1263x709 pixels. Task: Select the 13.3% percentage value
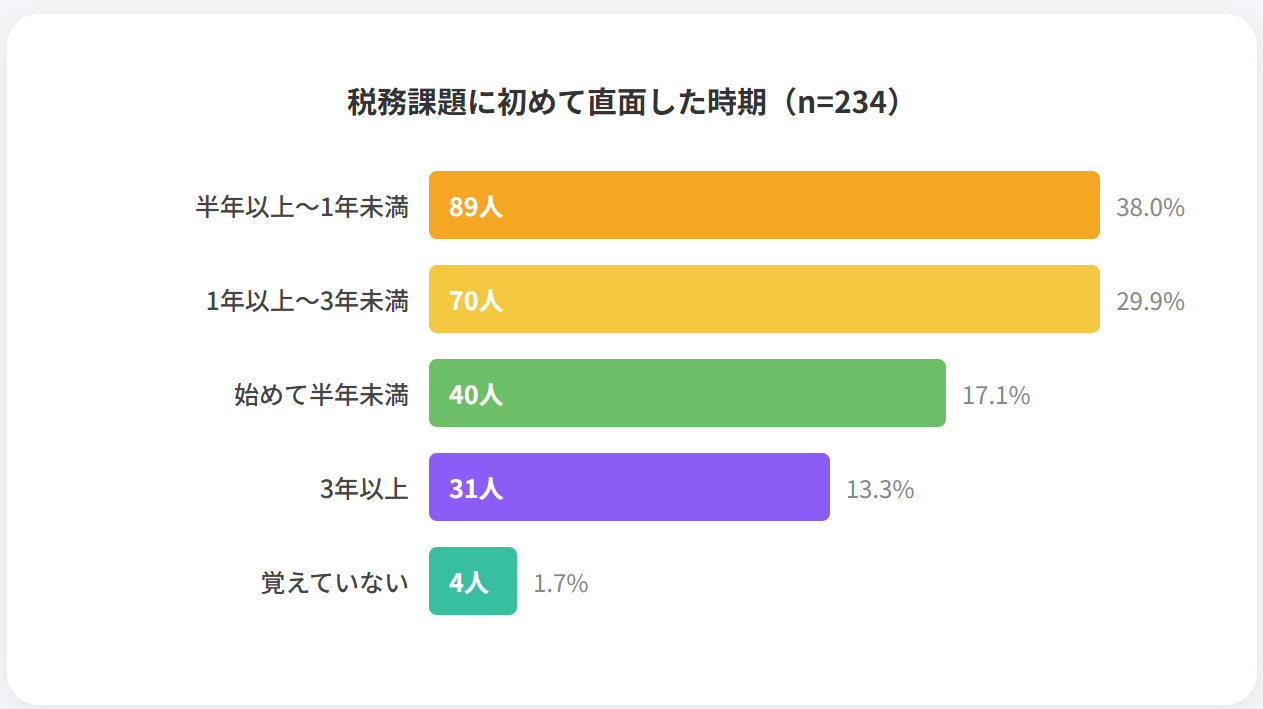pos(880,490)
